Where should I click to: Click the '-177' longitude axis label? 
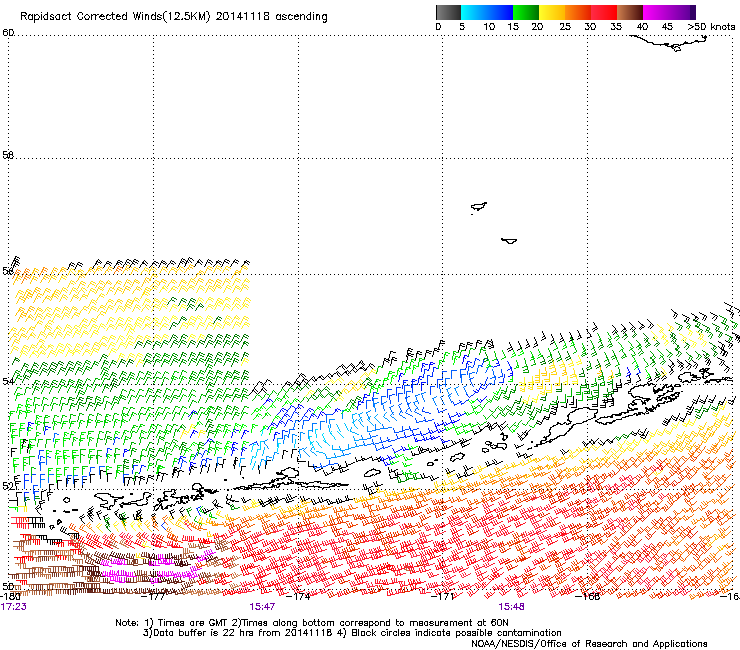[x=154, y=596]
